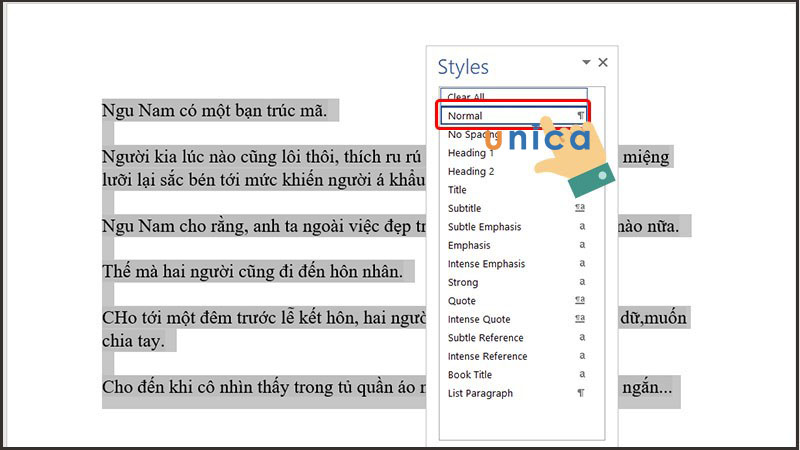Close the Styles pane
Viewport: 800px width, 450px height.
point(603,62)
